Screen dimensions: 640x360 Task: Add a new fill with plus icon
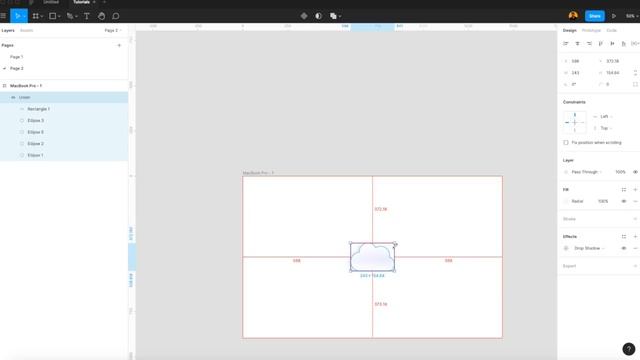[635, 189]
